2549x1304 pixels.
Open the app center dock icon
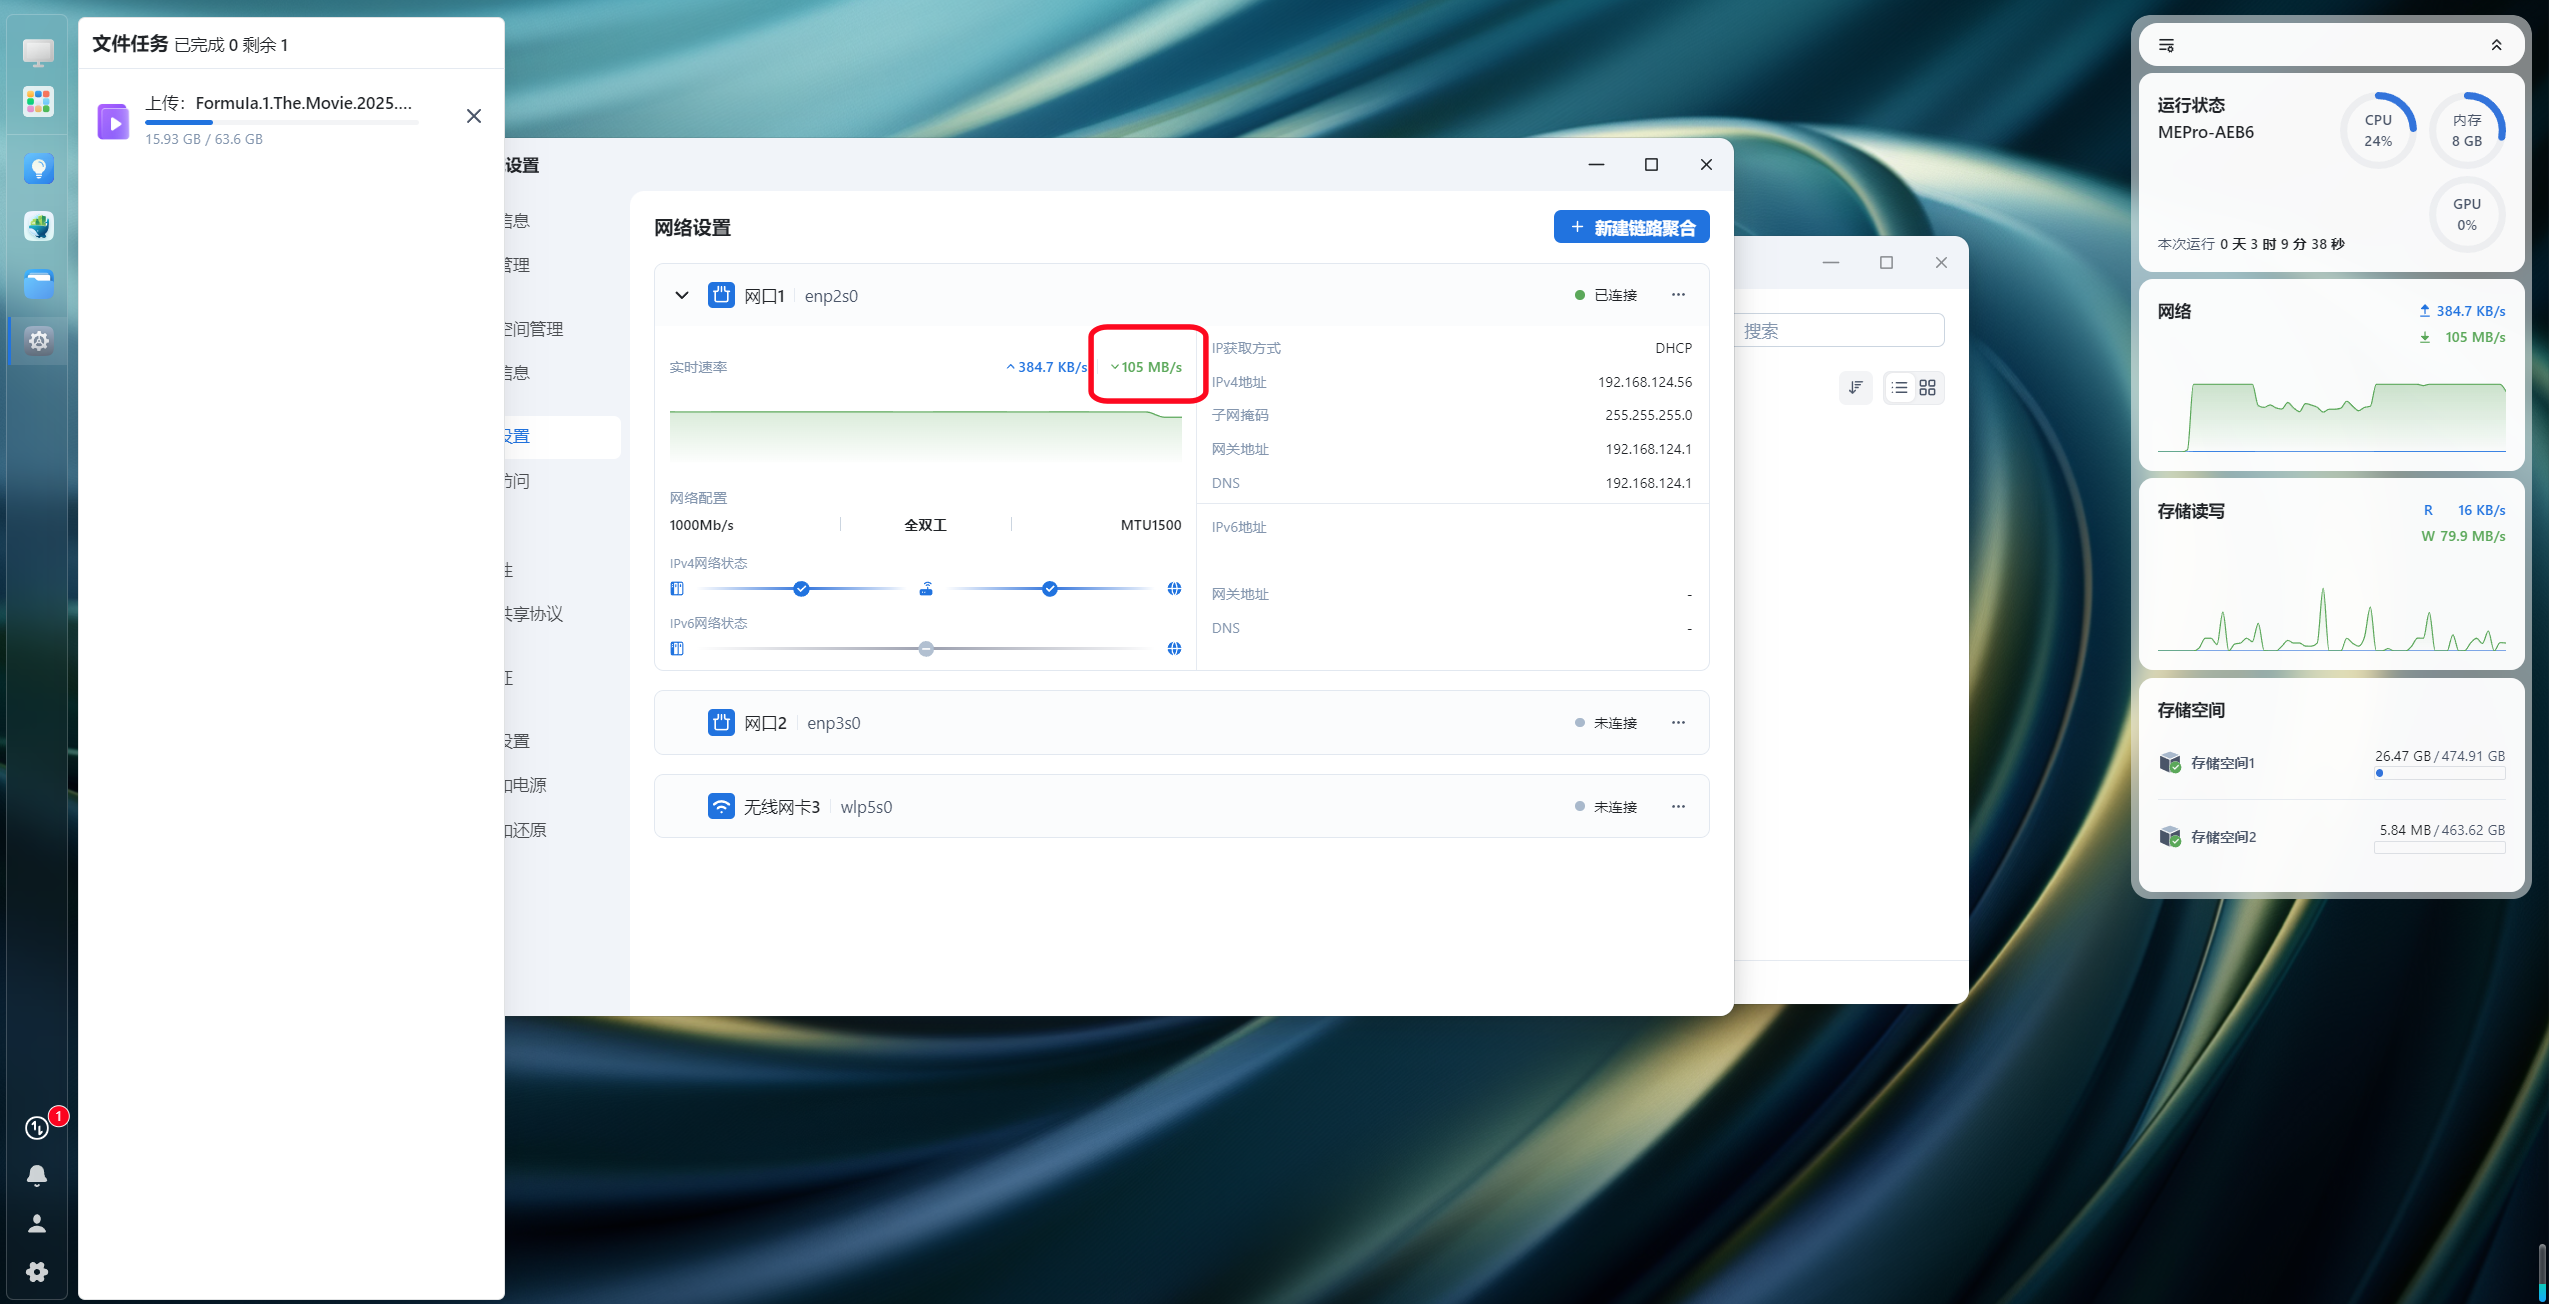pos(38,101)
